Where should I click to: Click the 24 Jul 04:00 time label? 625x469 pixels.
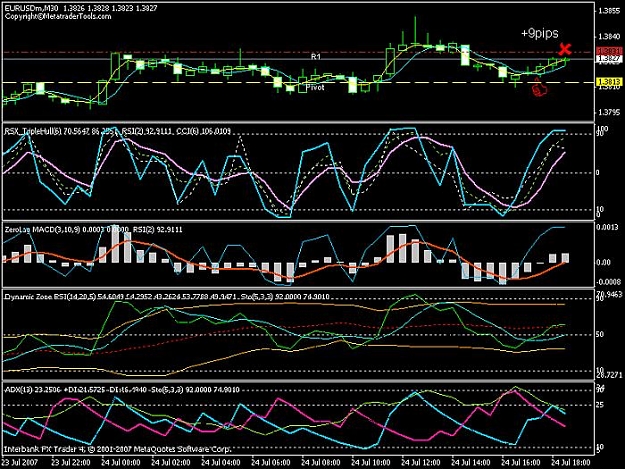[x=221, y=463]
